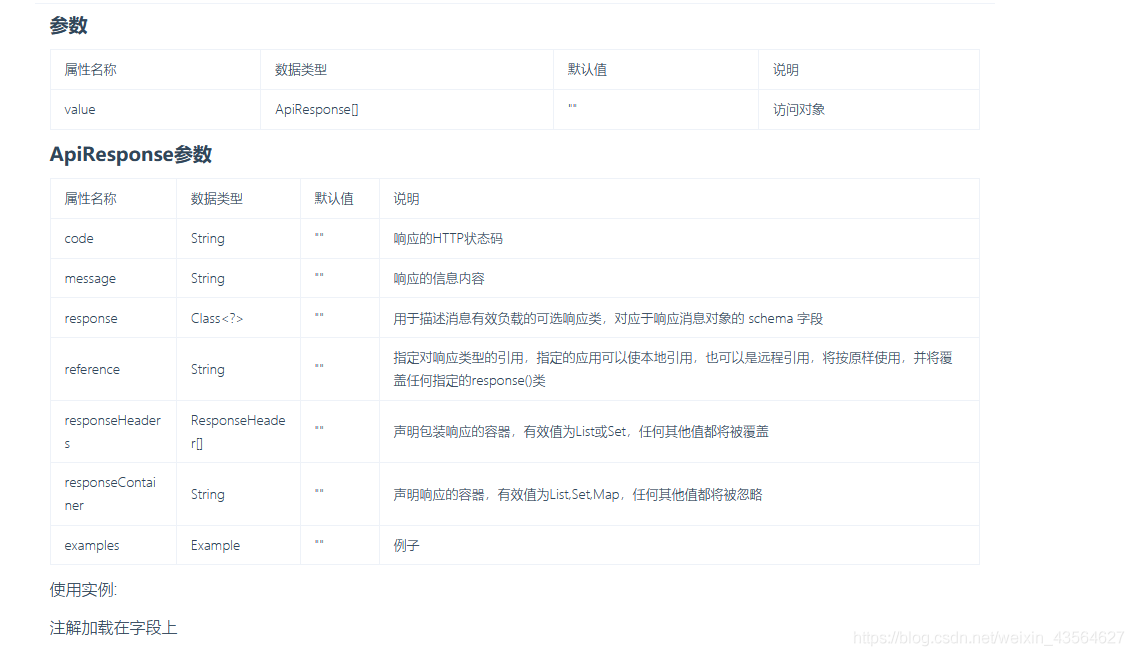Click the 访问对象 description cell
Viewport: 1134px width, 656px height.
tap(796, 109)
